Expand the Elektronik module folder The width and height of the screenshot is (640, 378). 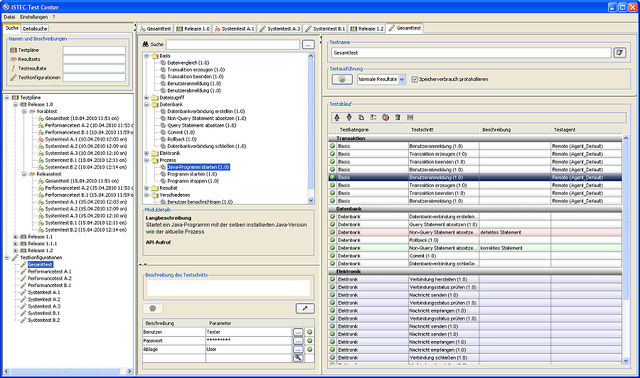(147, 153)
